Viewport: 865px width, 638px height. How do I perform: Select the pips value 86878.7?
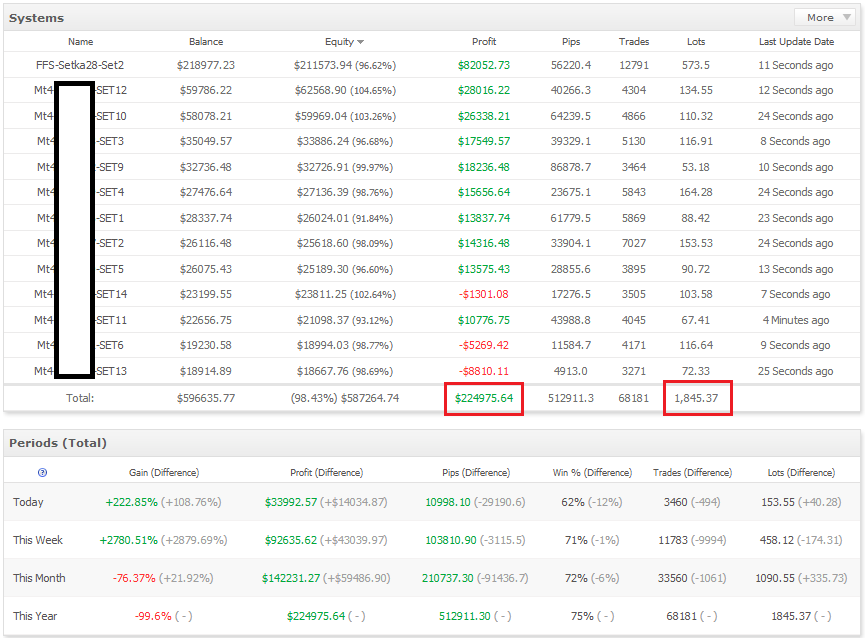click(571, 167)
